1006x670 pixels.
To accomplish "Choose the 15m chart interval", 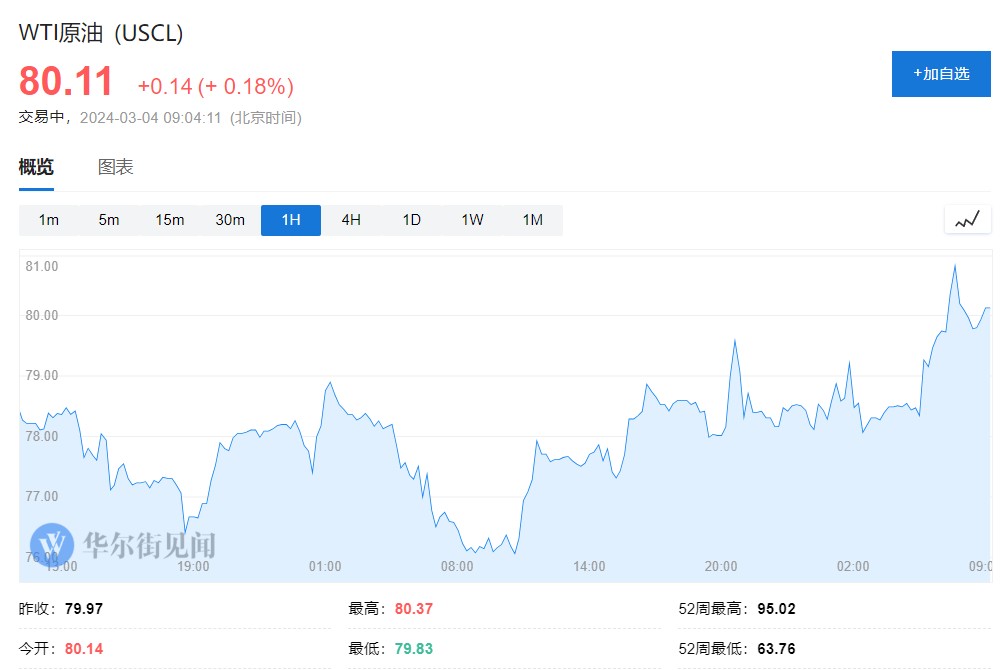I will [x=169, y=220].
